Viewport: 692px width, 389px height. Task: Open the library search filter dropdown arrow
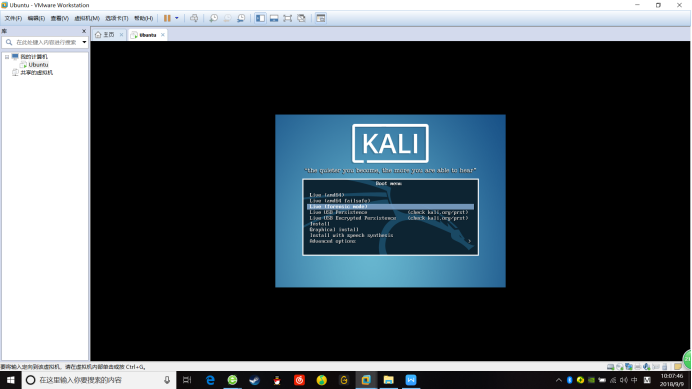(x=84, y=42)
